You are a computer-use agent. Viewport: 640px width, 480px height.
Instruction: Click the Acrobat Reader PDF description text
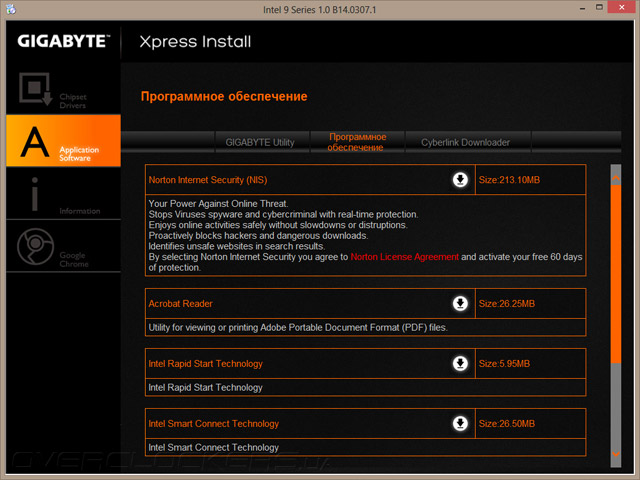tap(298, 327)
